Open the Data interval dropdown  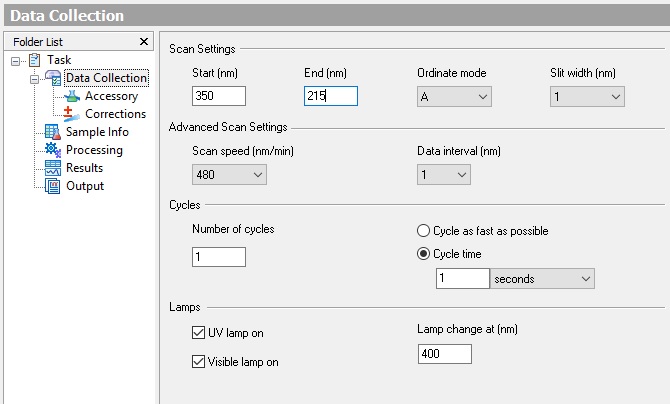click(443, 175)
